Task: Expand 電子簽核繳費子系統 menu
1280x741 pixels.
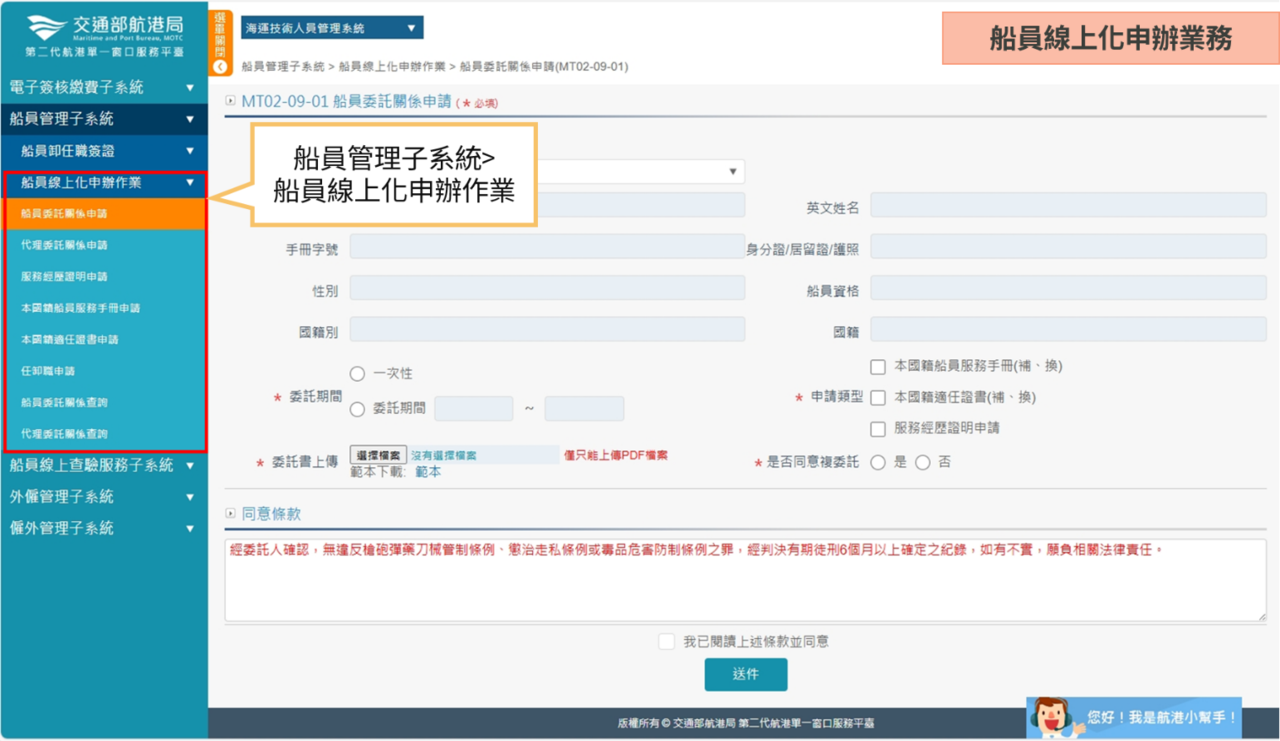Action: pos(103,88)
